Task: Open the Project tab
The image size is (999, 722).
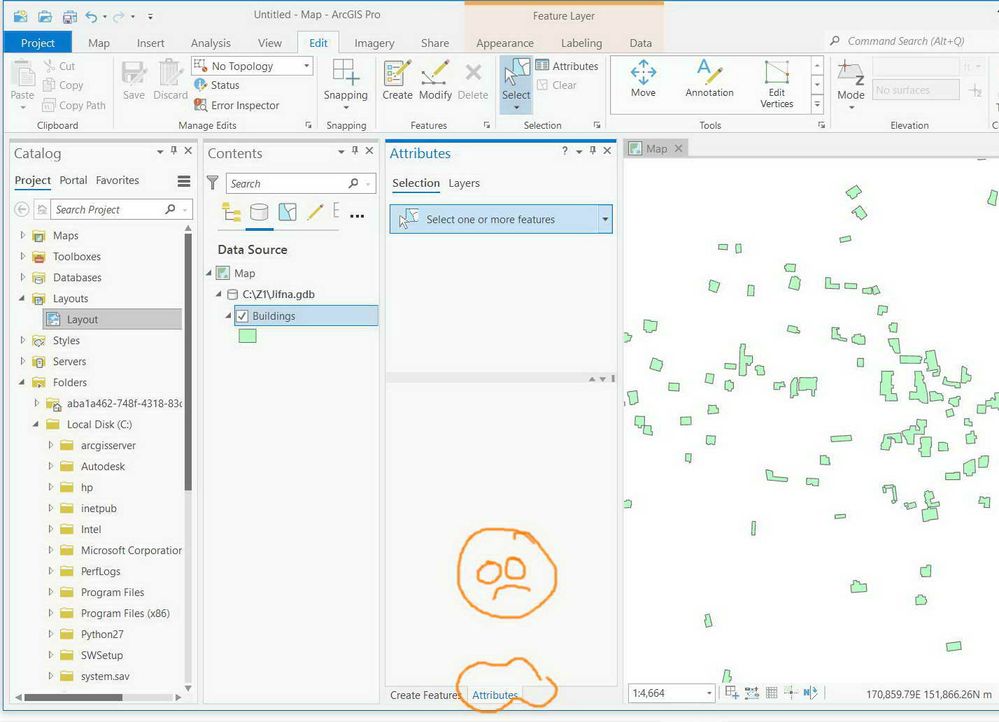Action: tap(38, 43)
